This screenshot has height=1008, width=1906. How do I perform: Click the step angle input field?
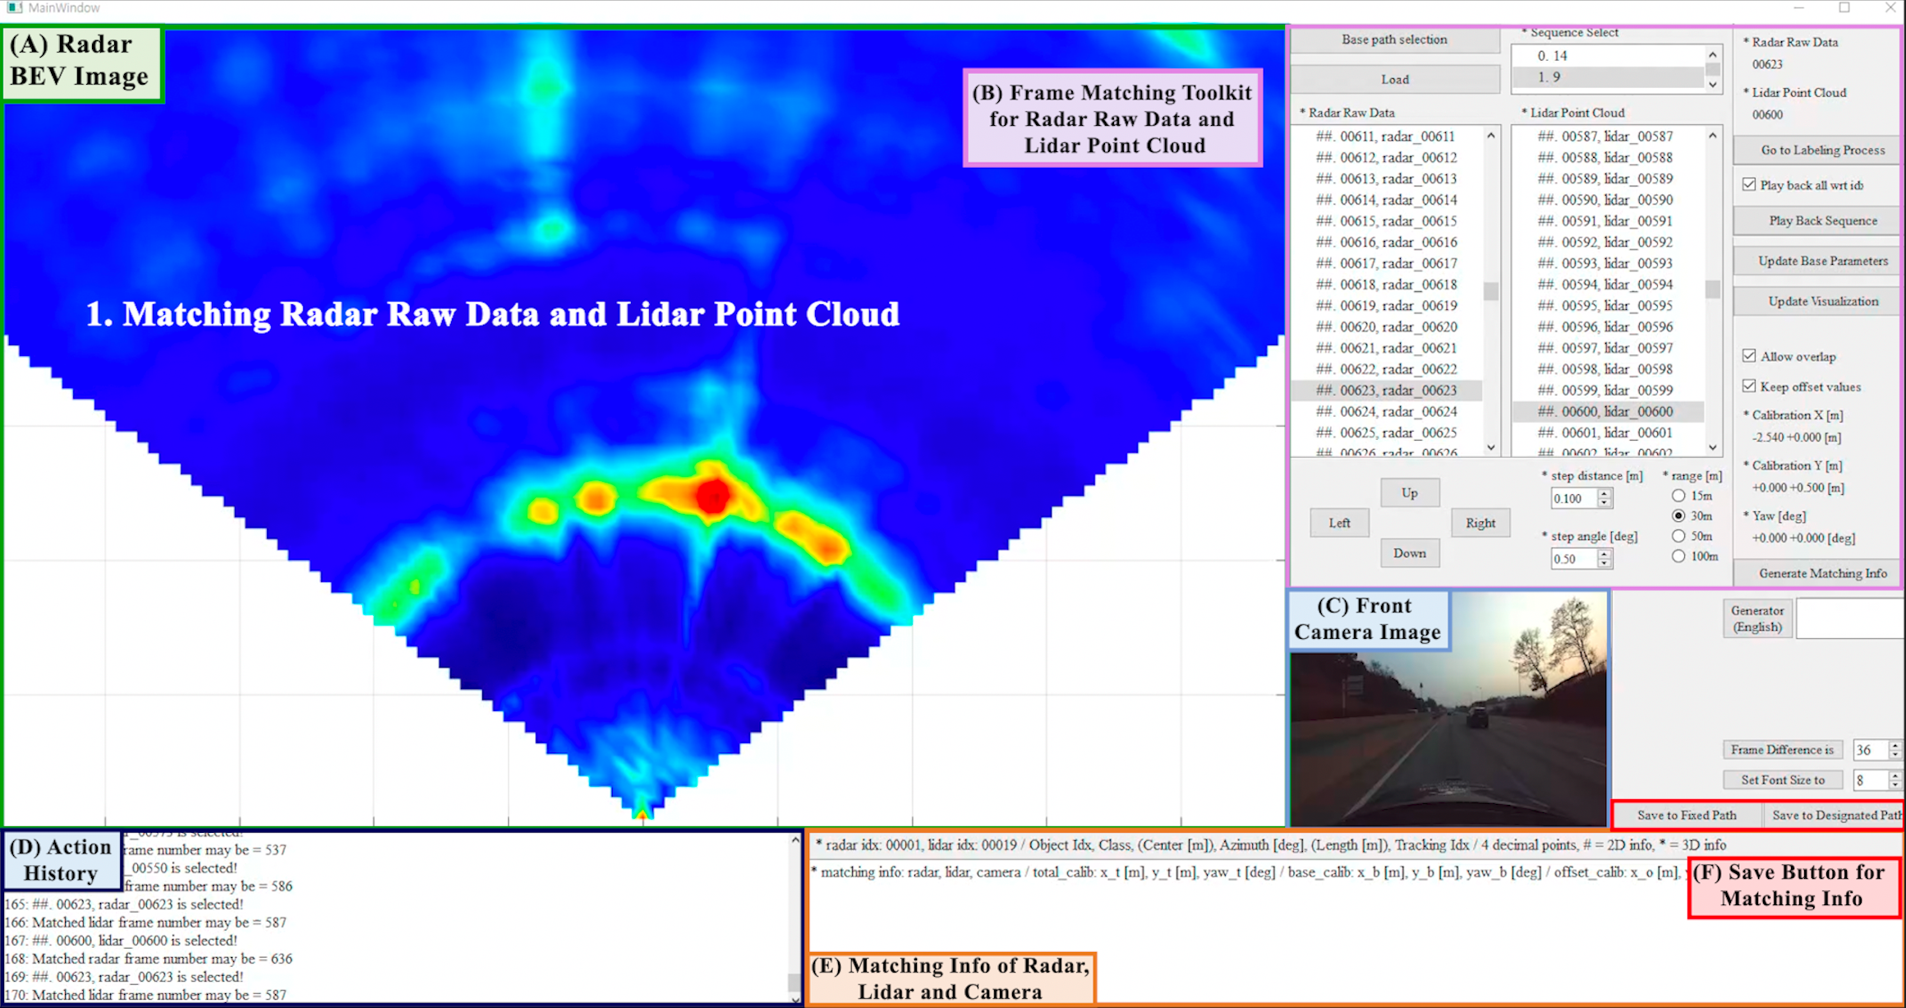[1573, 559]
